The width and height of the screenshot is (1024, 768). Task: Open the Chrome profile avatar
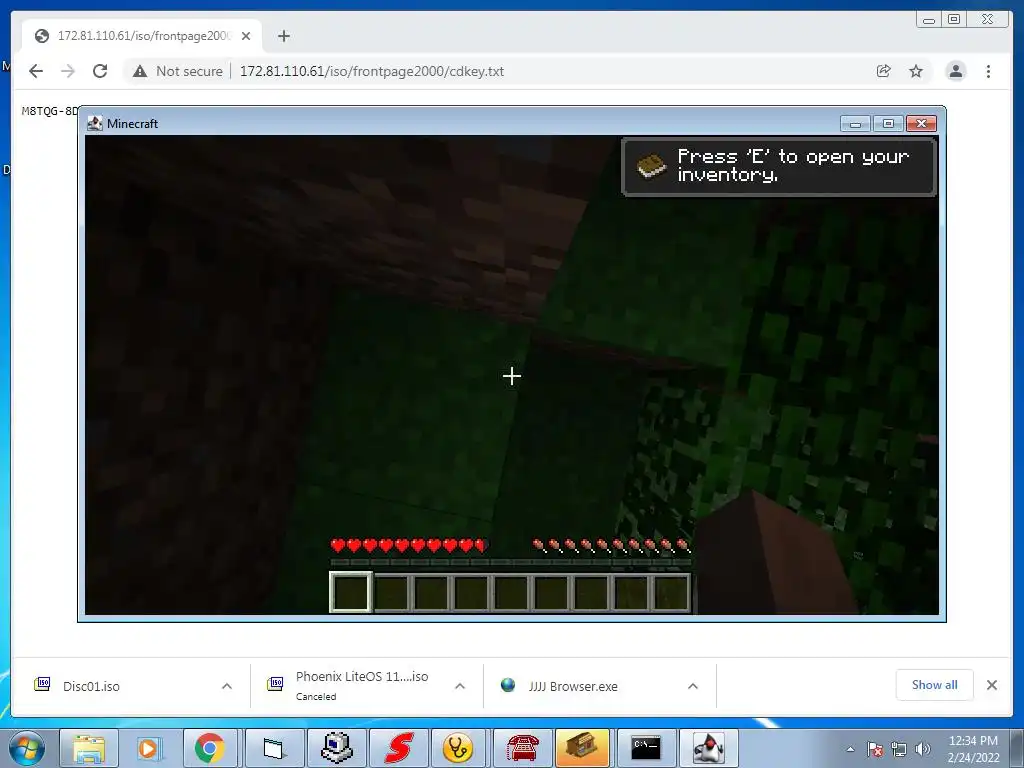tap(955, 71)
